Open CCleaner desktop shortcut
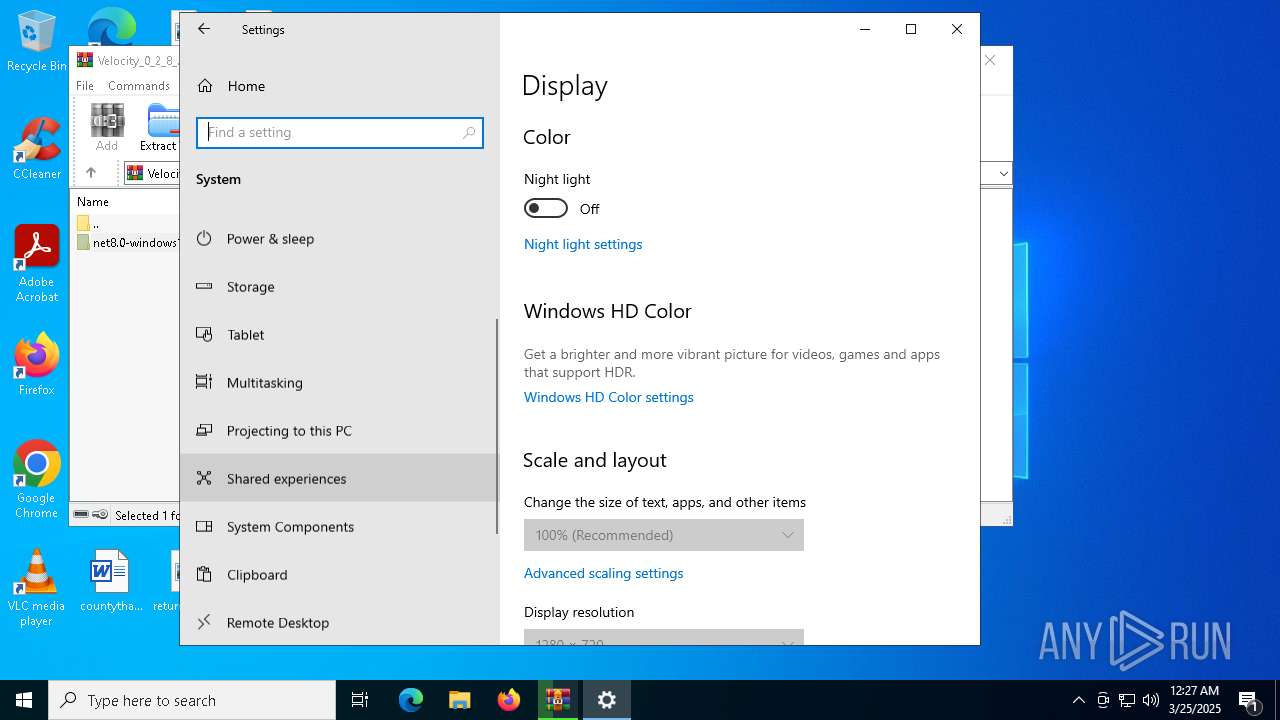Image resolution: width=1280 pixels, height=720 pixels. (37, 149)
